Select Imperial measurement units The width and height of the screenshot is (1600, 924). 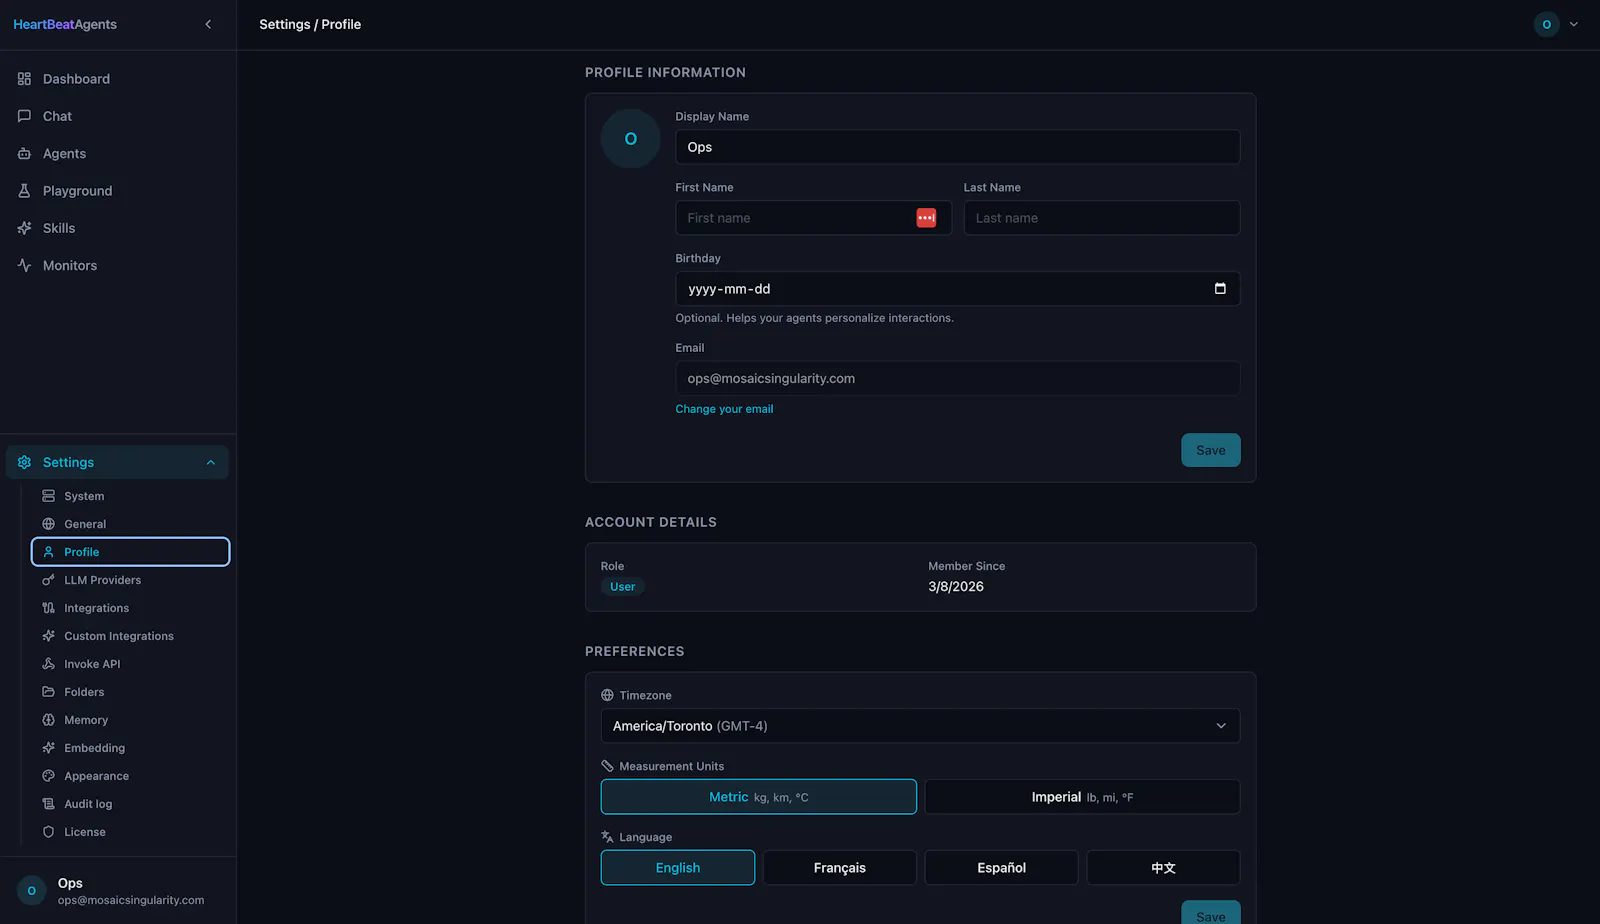1082,797
